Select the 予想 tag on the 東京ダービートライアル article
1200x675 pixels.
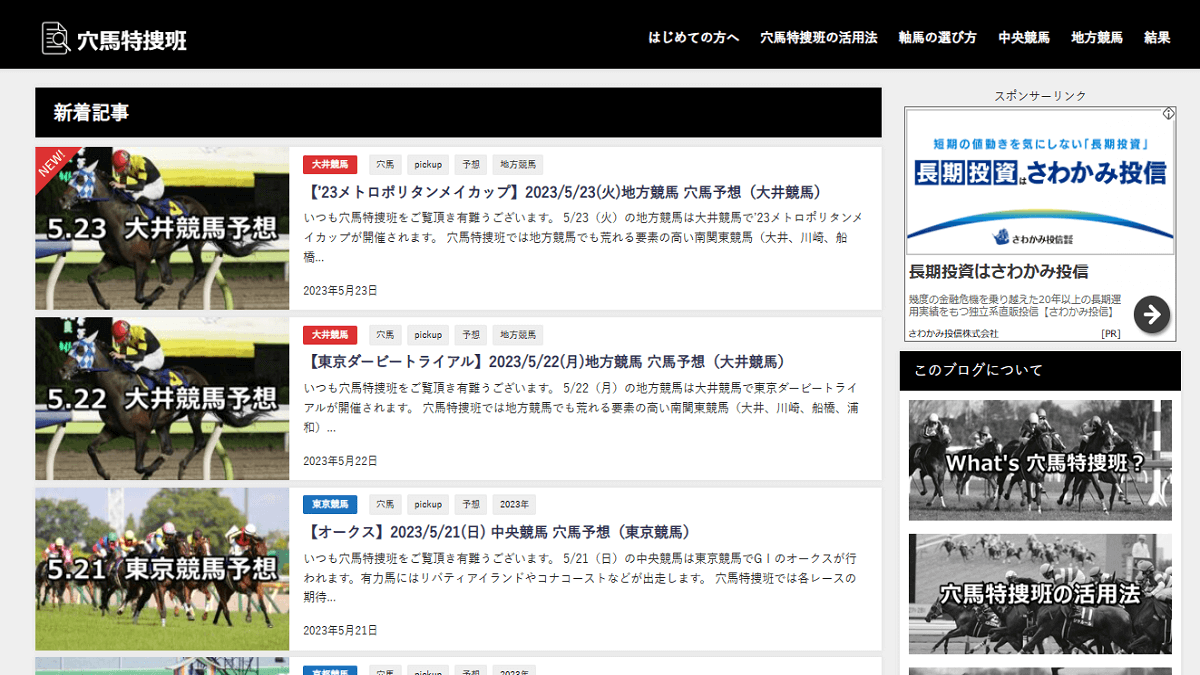470,335
